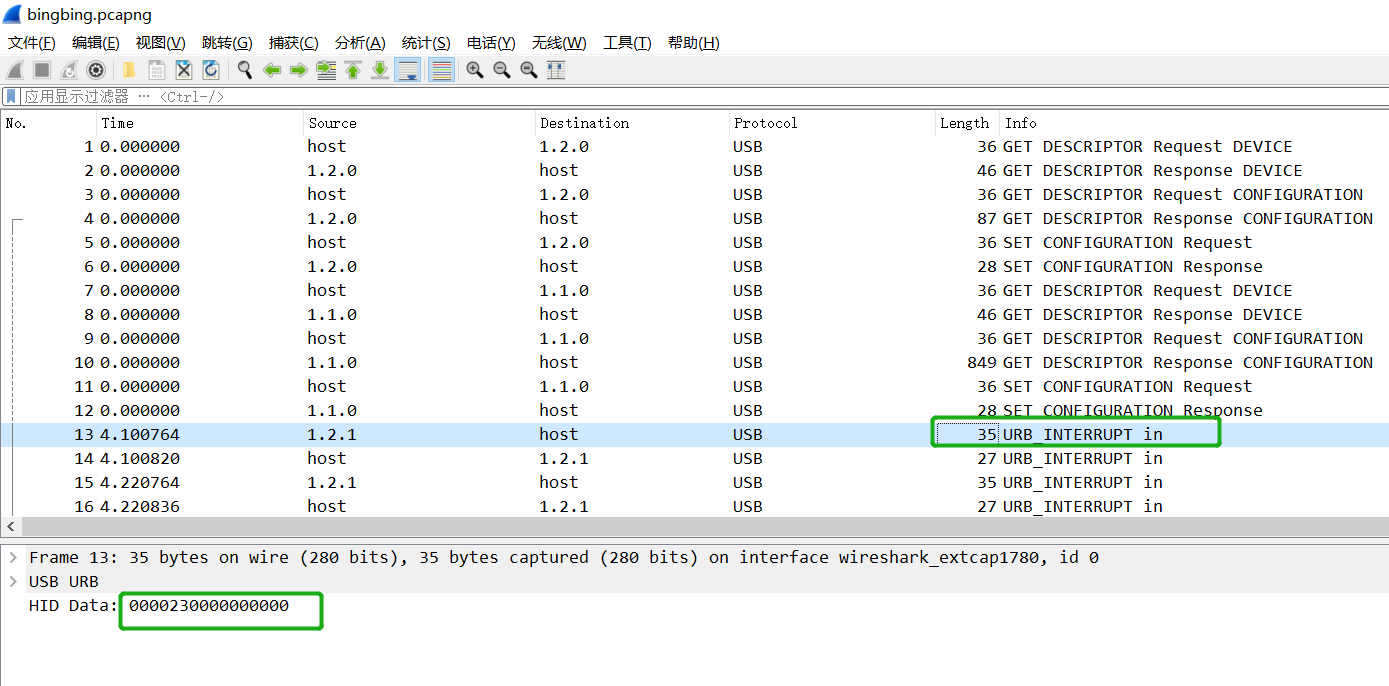Toggle auto-scroll during live capture
1389x686 pixels.
point(407,70)
